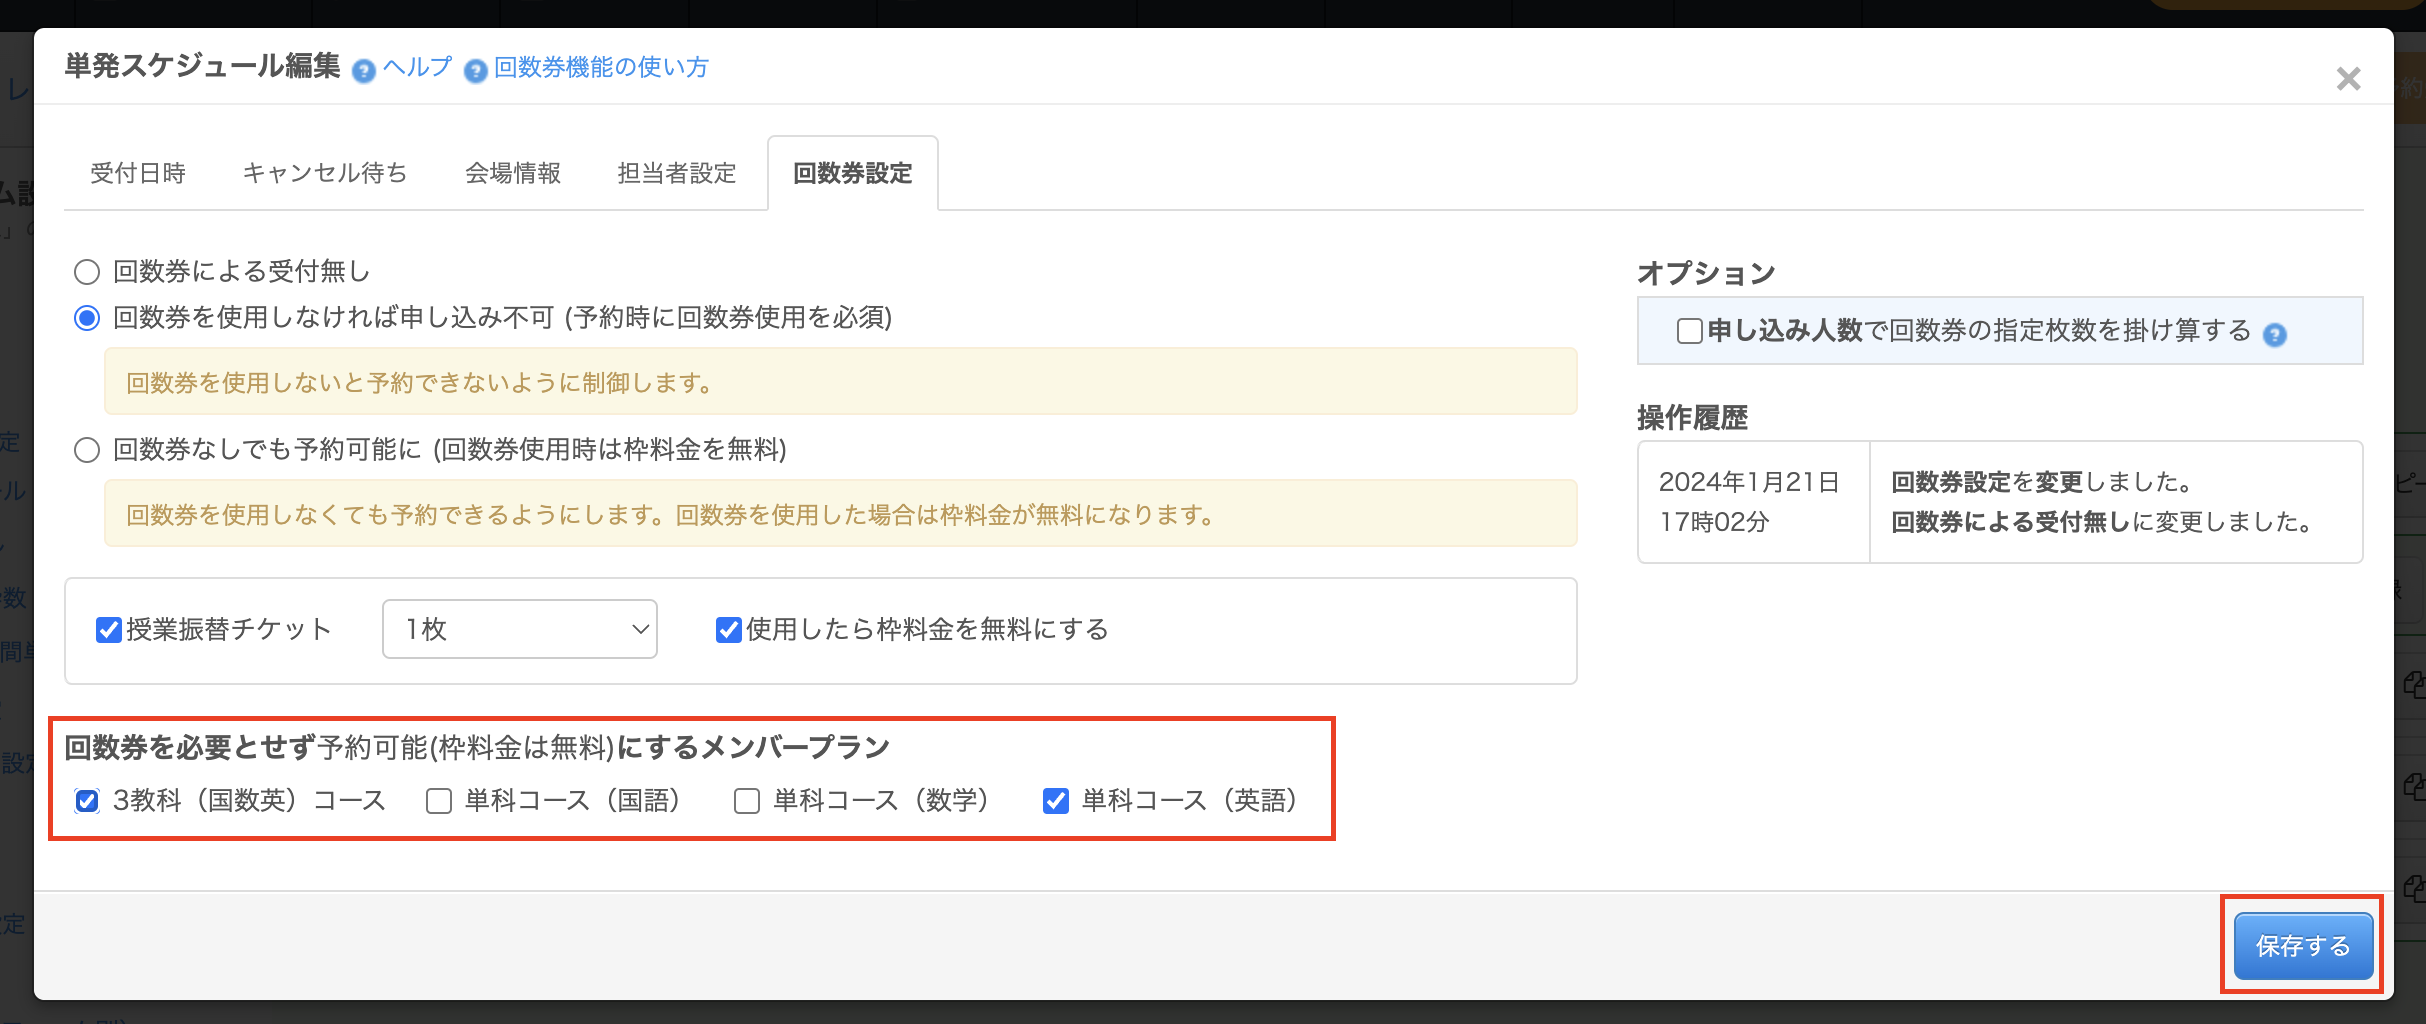Go to the 担当者設定 tab
Viewport: 2426px width, 1024px height.
(677, 173)
